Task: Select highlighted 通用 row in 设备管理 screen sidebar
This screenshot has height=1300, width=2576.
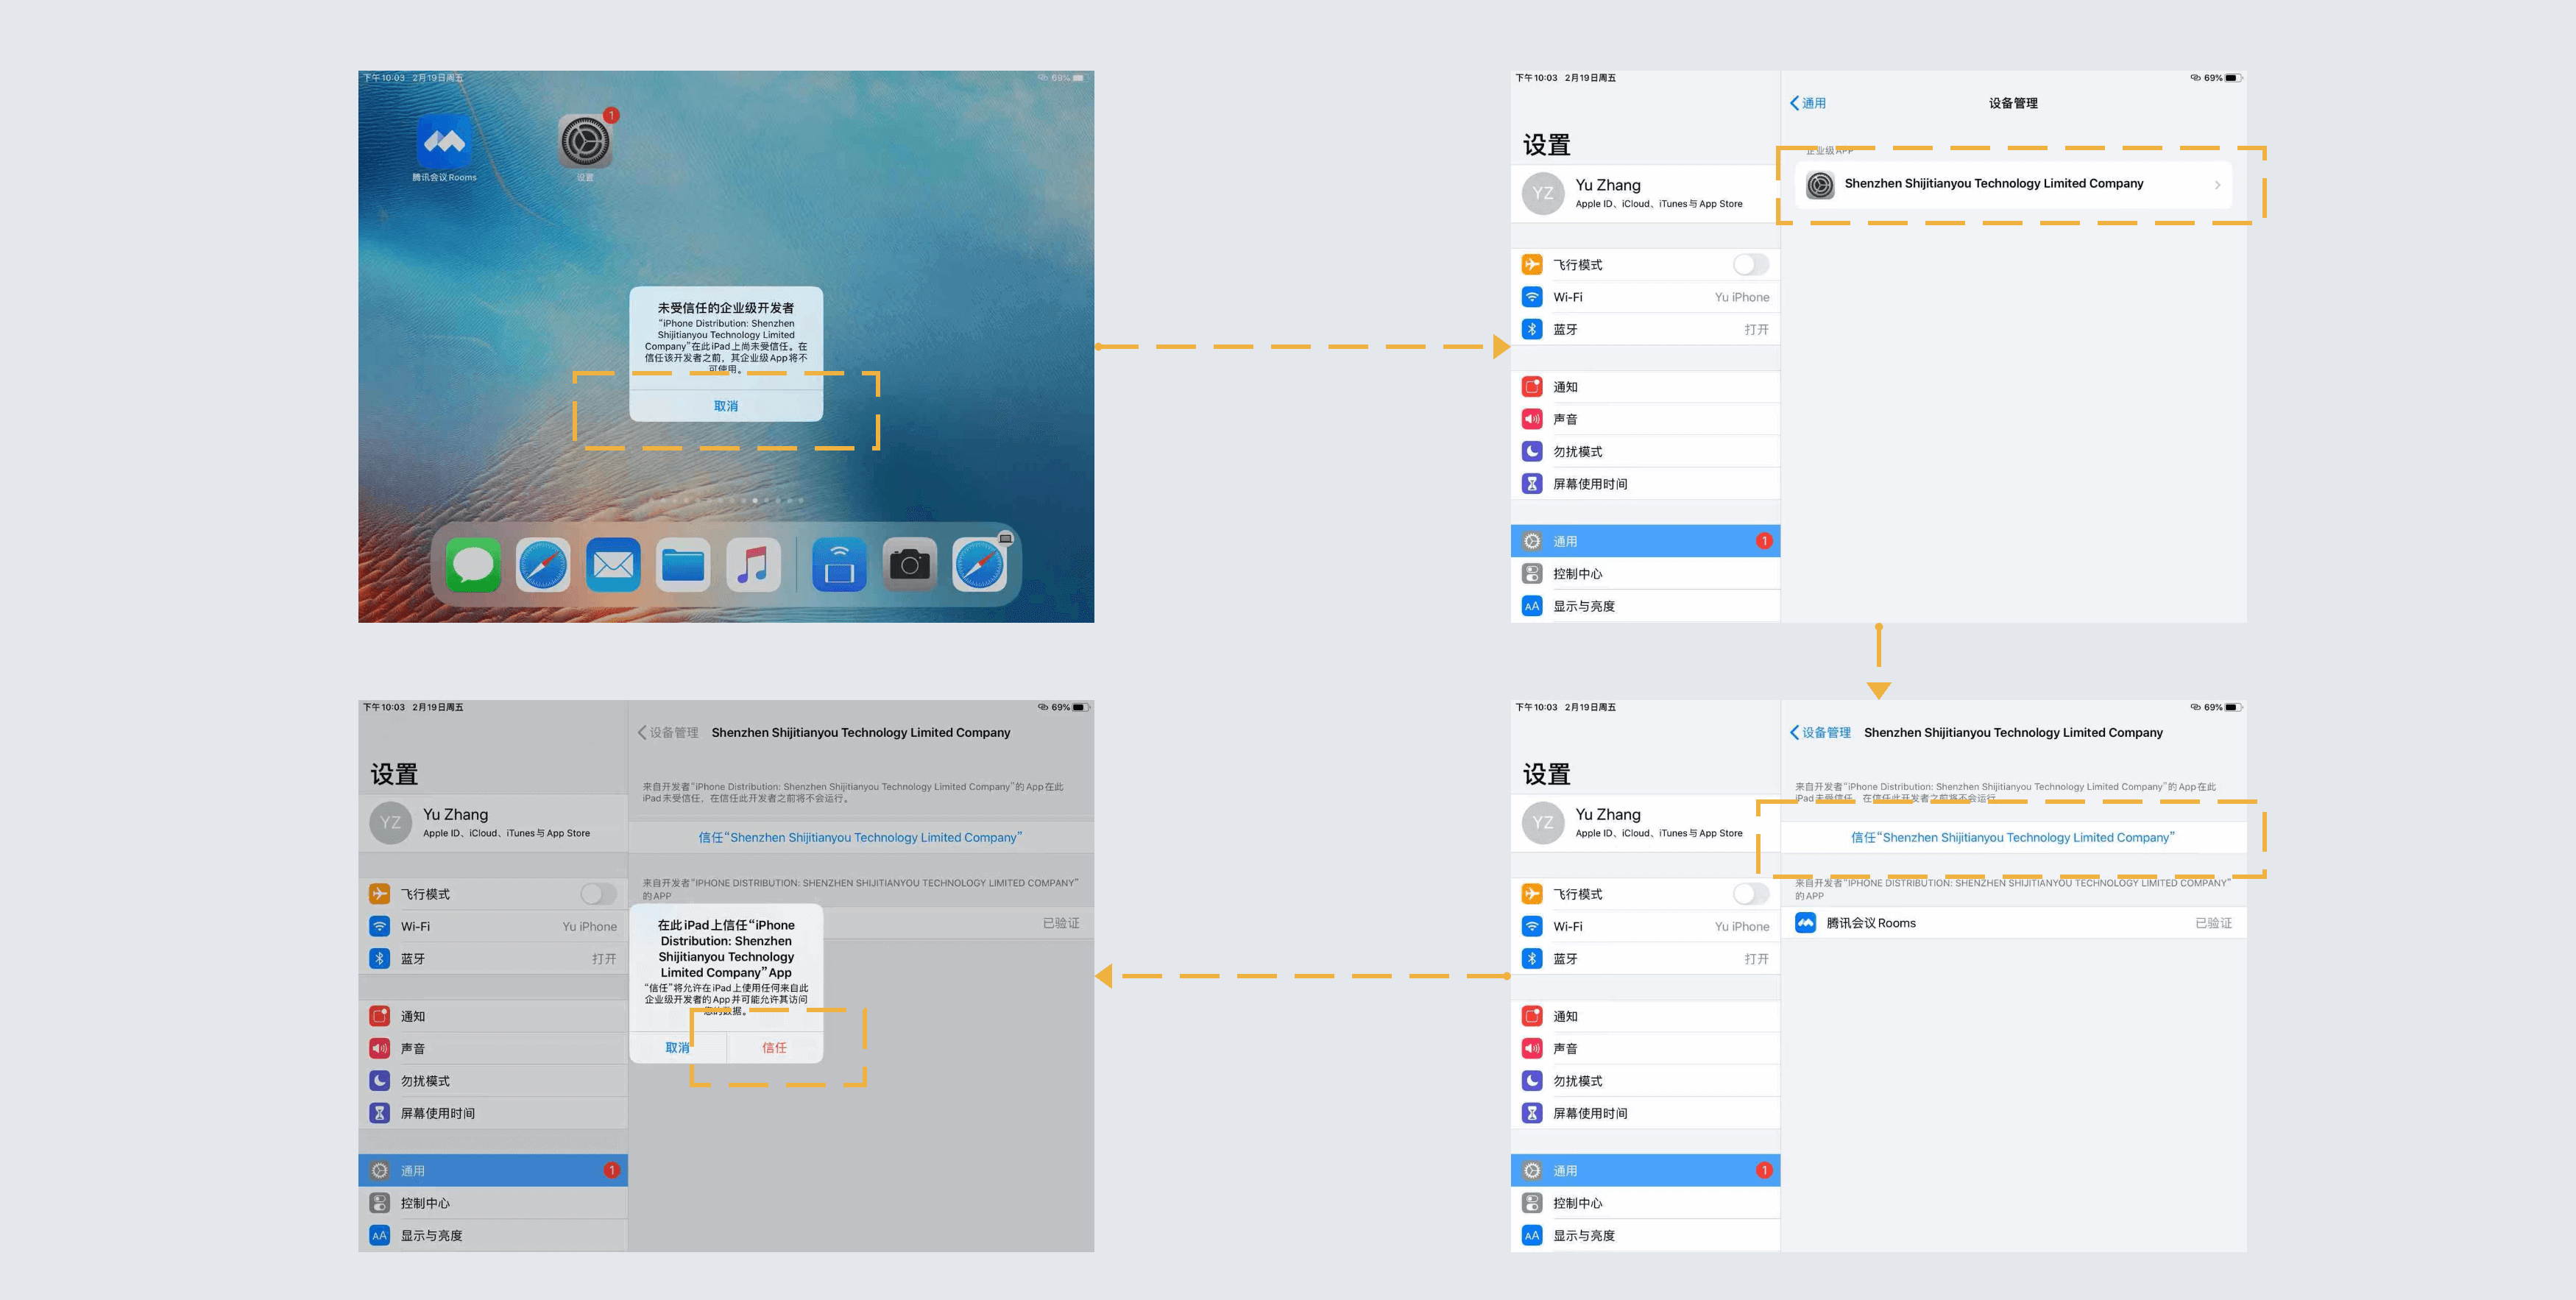Action: (1645, 541)
